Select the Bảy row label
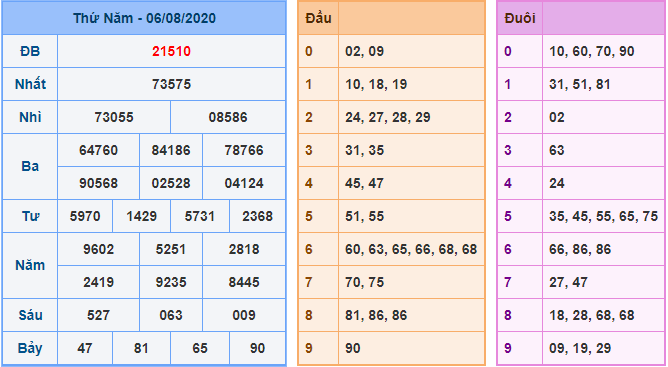668x367 pixels. click(30, 348)
